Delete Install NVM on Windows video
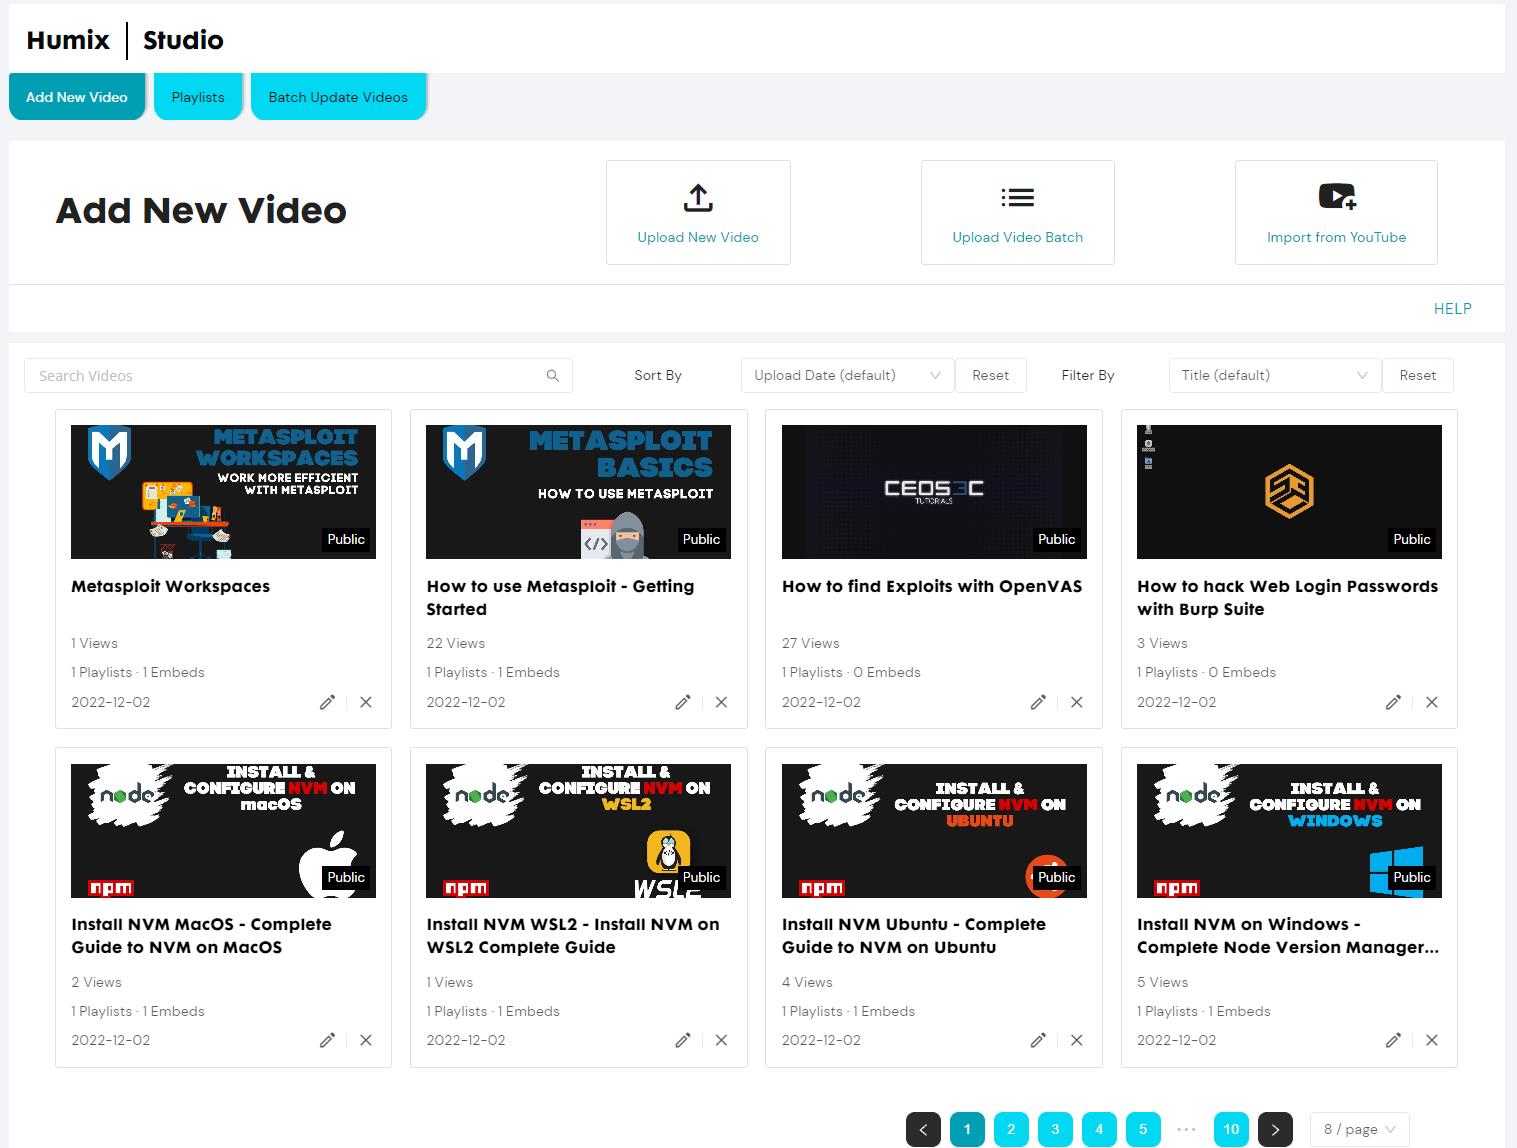The image size is (1517, 1148). pos(1432,1040)
